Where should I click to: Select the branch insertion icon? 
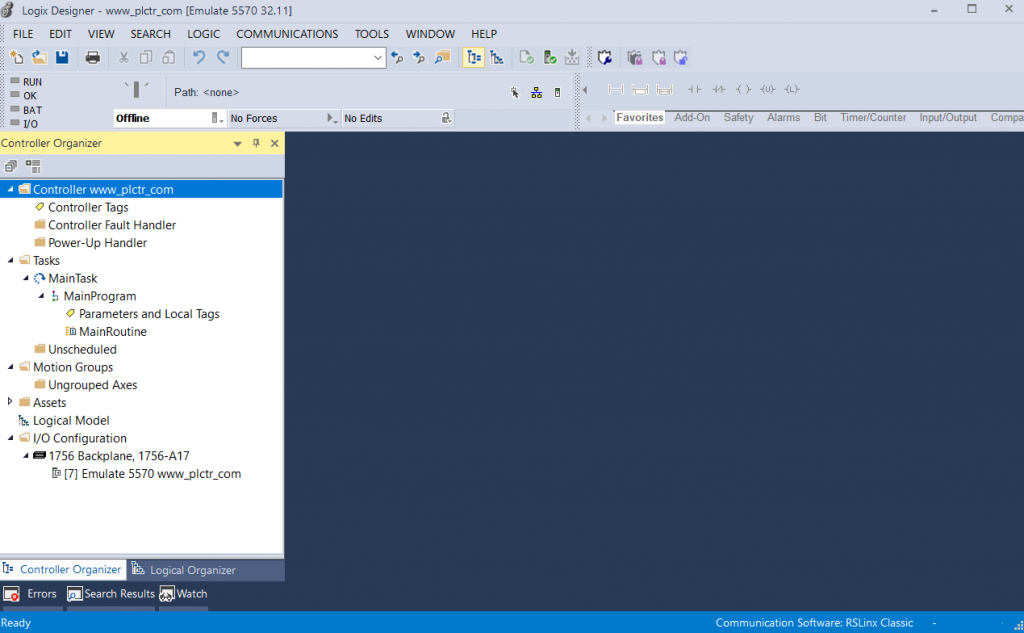(x=640, y=89)
